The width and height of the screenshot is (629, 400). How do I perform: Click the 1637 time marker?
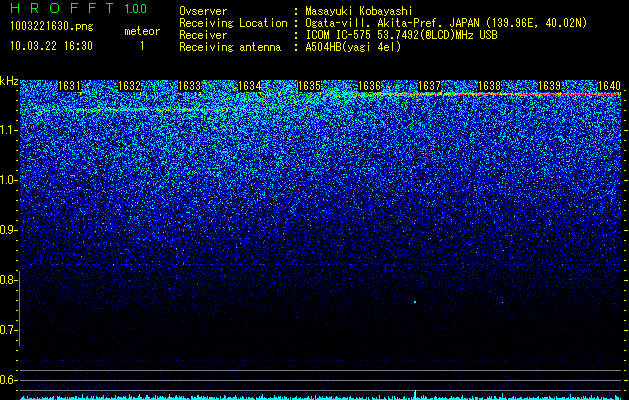point(429,86)
